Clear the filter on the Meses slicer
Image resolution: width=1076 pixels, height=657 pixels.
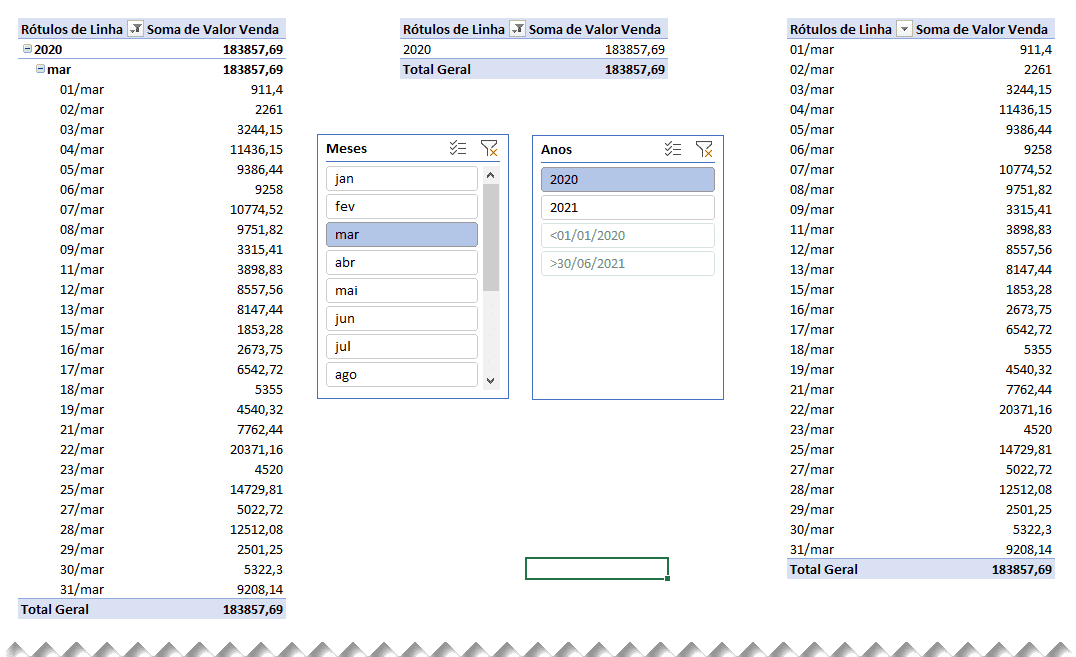[488, 148]
